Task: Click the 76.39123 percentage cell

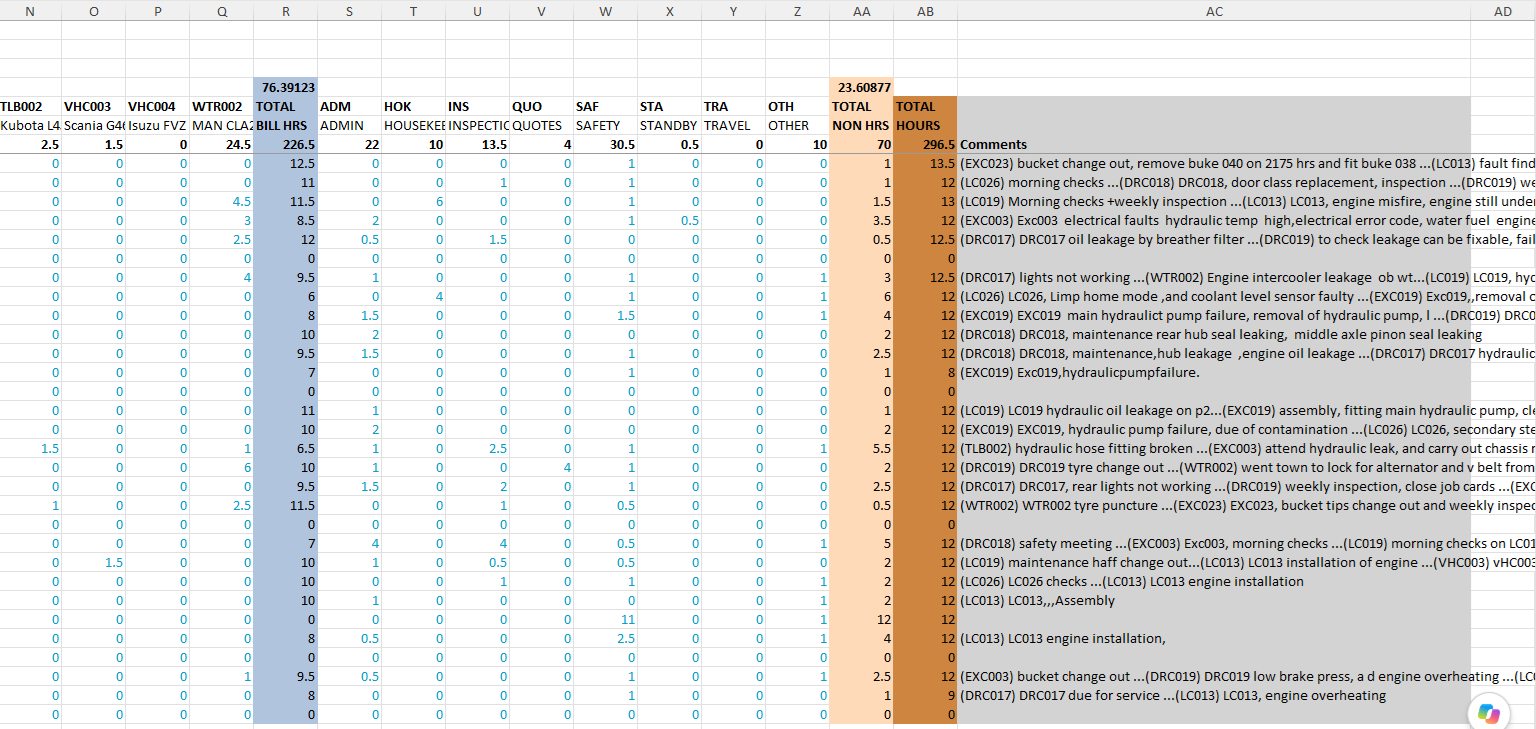Action: point(286,87)
